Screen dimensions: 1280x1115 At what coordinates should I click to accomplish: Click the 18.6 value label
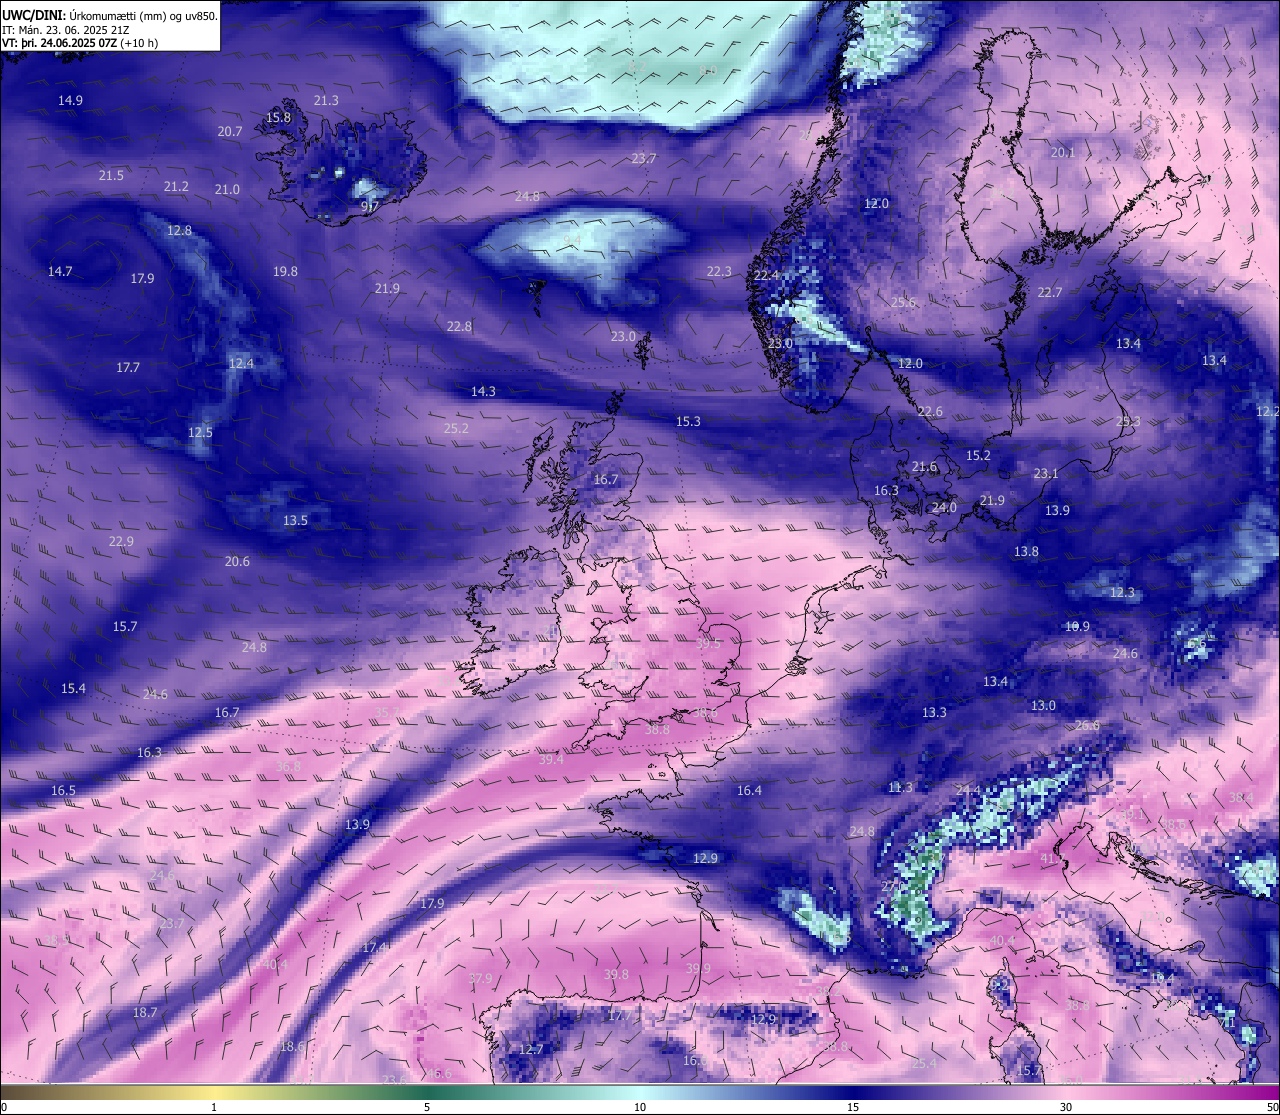(x=292, y=1046)
